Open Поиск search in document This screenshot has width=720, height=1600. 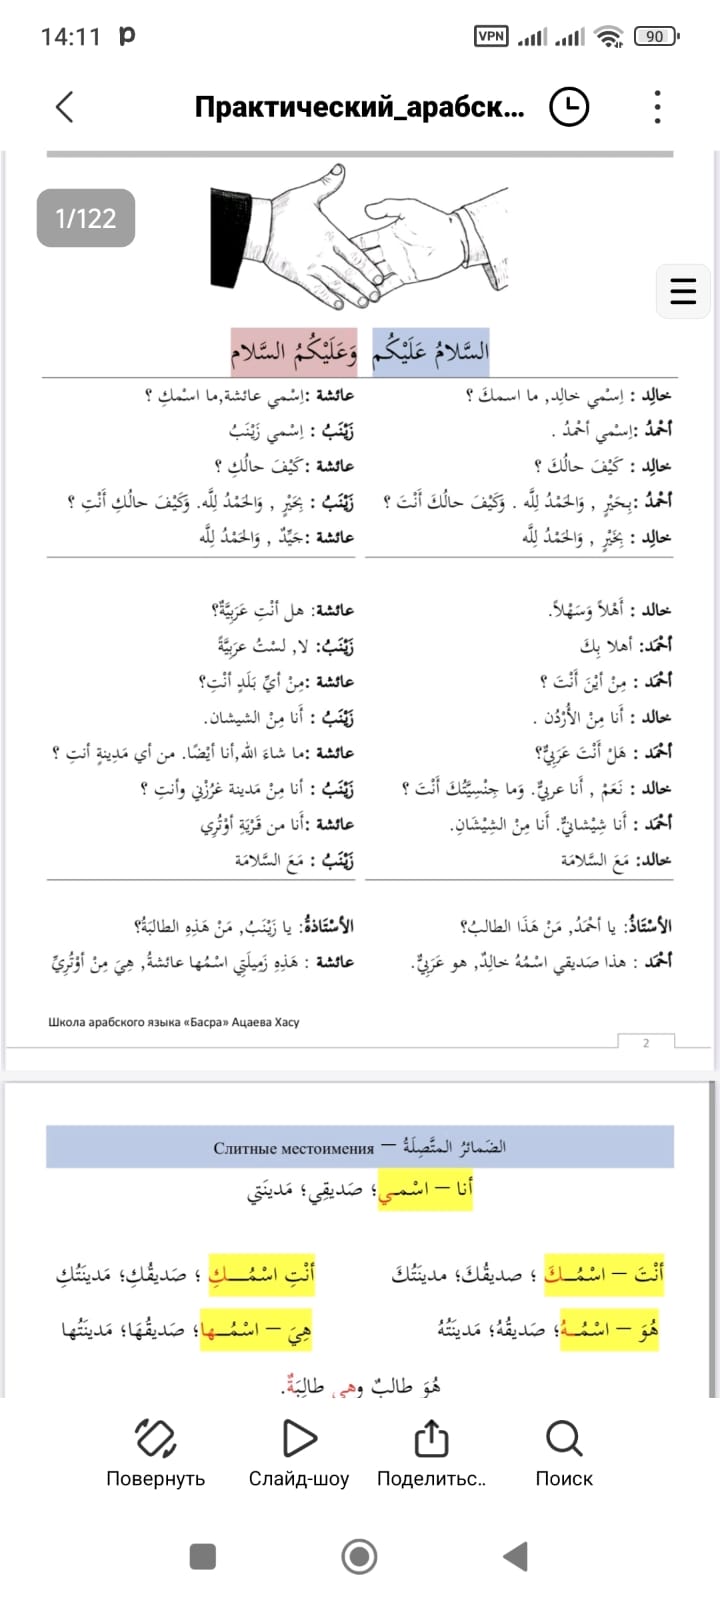pyautogui.click(x=564, y=1438)
